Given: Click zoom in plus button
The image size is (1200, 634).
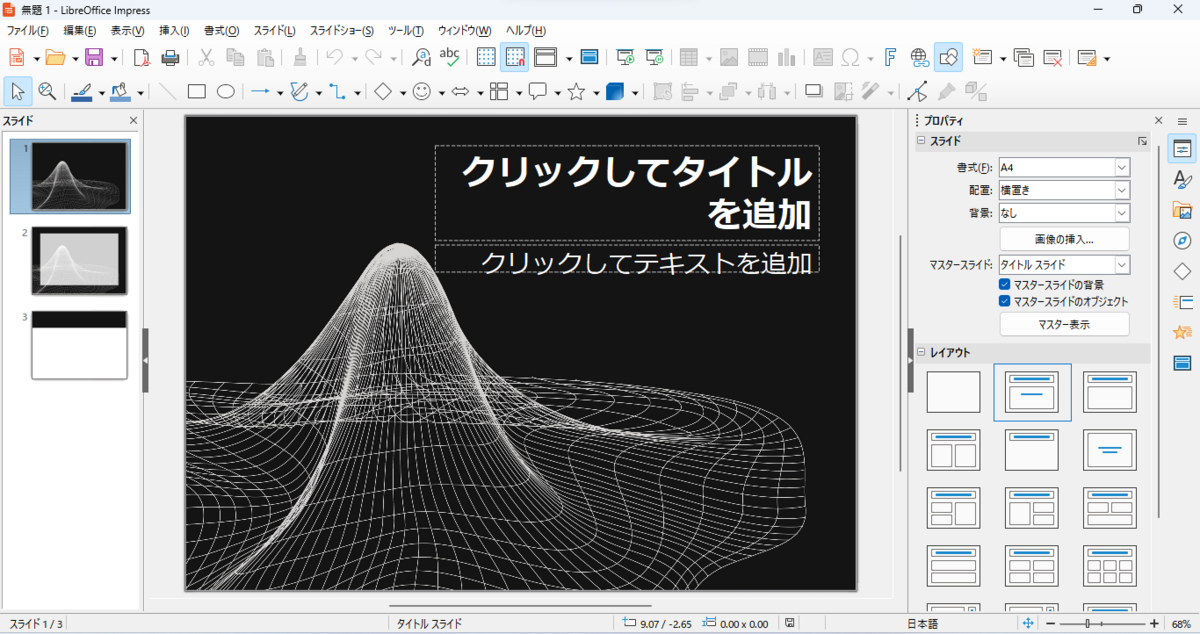Looking at the screenshot, I should pos(1156,624).
